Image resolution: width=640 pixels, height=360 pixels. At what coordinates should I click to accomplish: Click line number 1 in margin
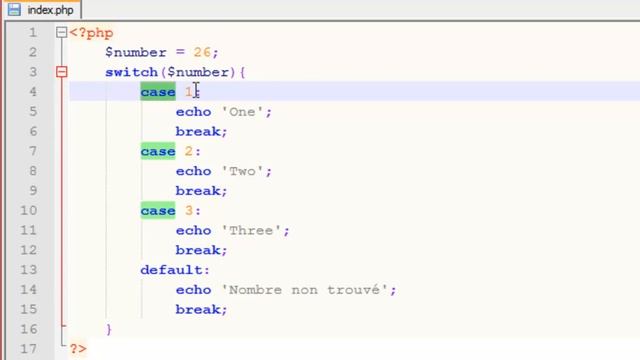33,33
